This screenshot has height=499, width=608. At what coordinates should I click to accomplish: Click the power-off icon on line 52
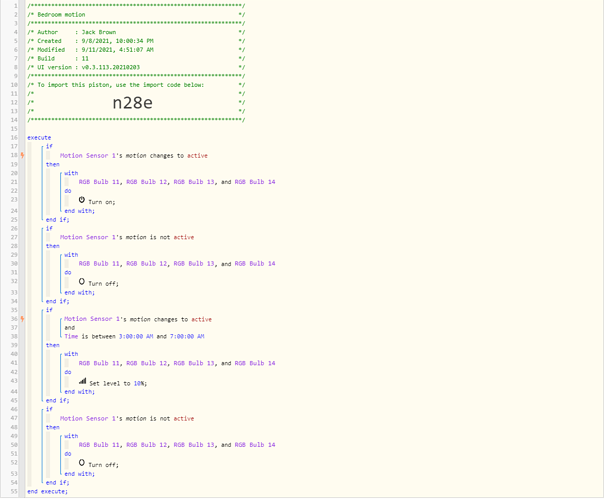pos(82,463)
